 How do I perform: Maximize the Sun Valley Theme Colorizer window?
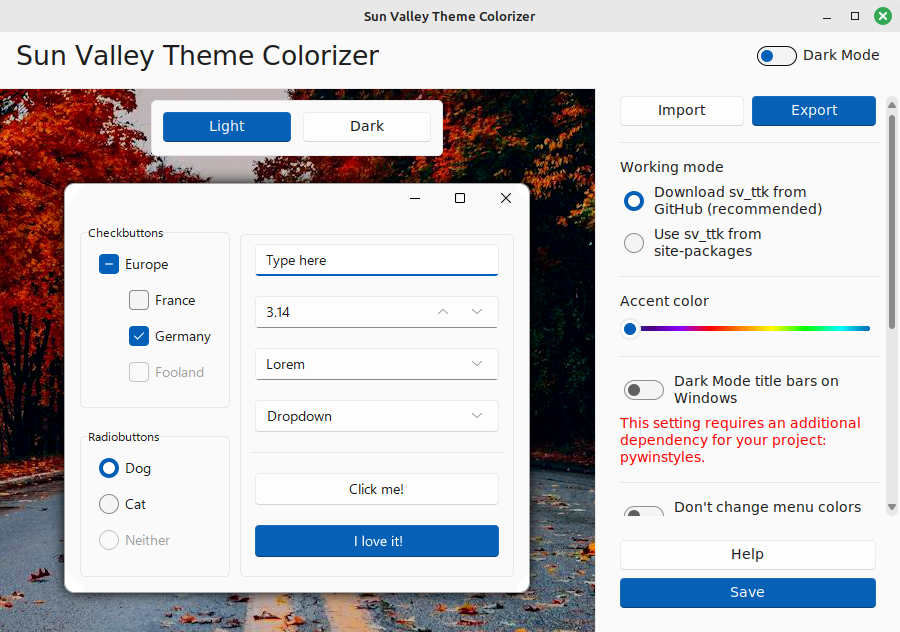(x=855, y=16)
